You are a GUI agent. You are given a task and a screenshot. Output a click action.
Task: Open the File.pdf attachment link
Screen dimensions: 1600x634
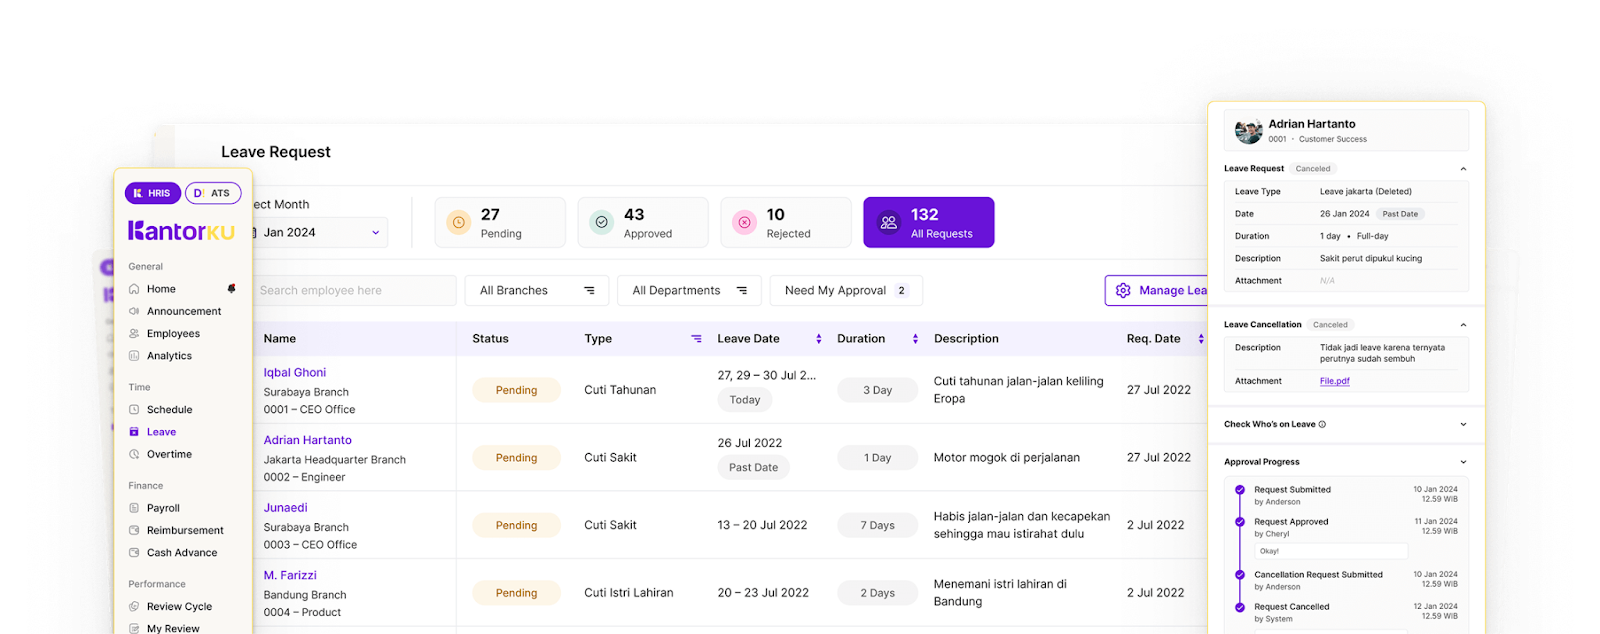coord(1334,381)
